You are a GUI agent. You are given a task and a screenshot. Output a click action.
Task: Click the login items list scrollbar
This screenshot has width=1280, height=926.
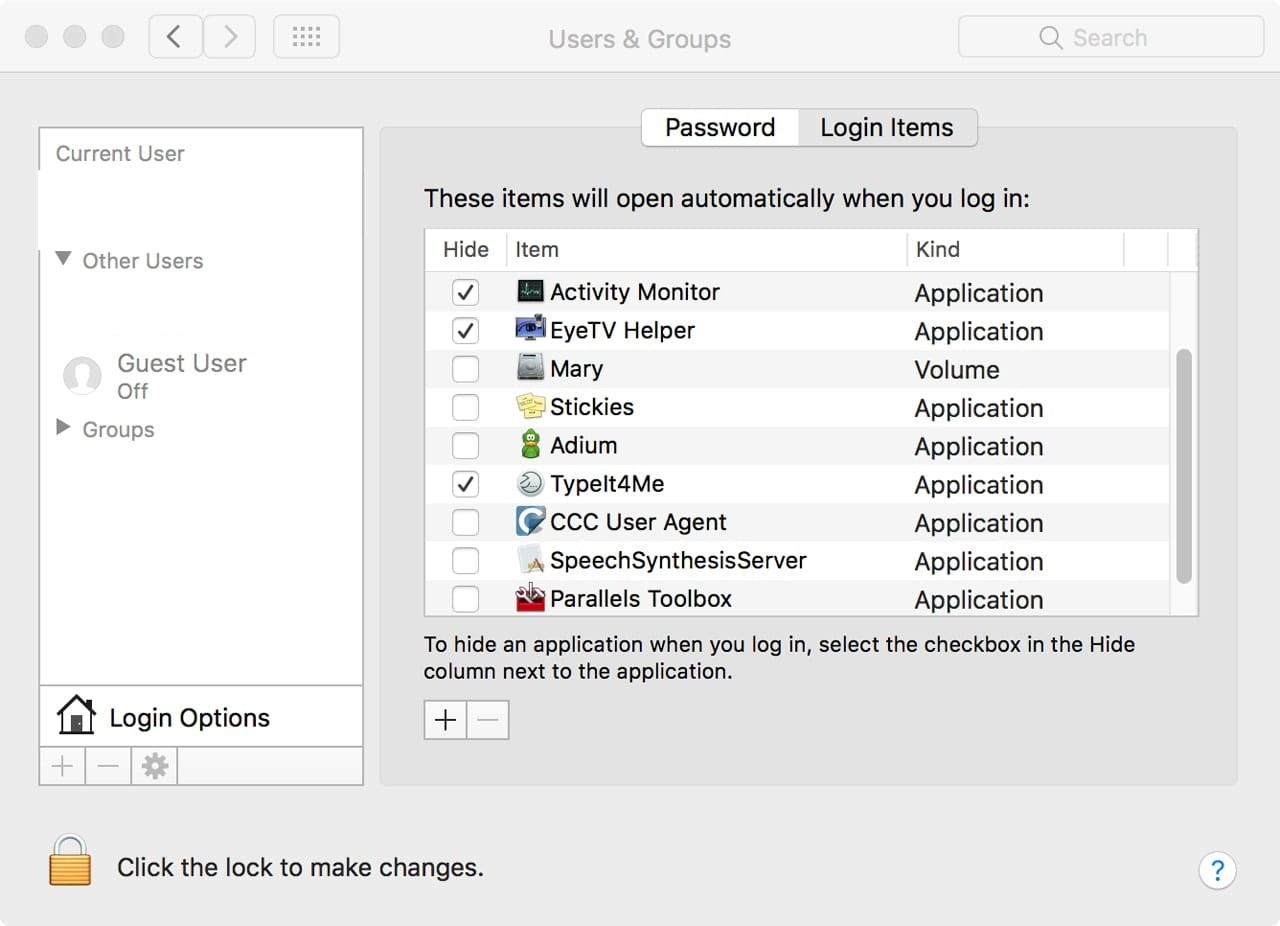[x=1184, y=465]
